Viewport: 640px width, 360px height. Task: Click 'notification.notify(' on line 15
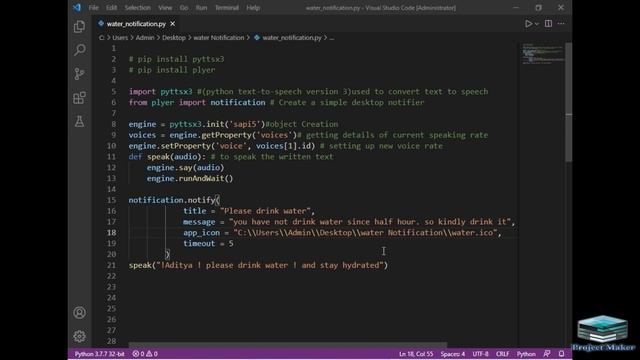coord(174,200)
